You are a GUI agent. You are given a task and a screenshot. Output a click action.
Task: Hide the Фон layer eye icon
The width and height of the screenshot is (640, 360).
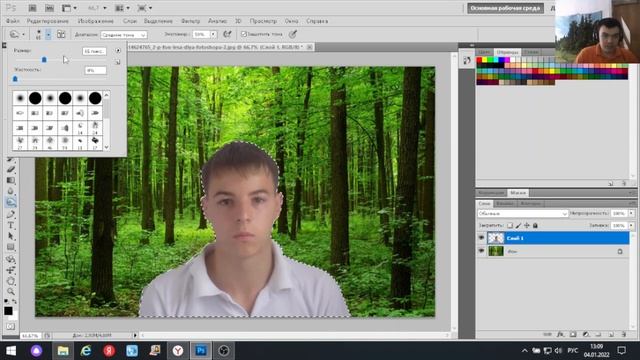481,251
